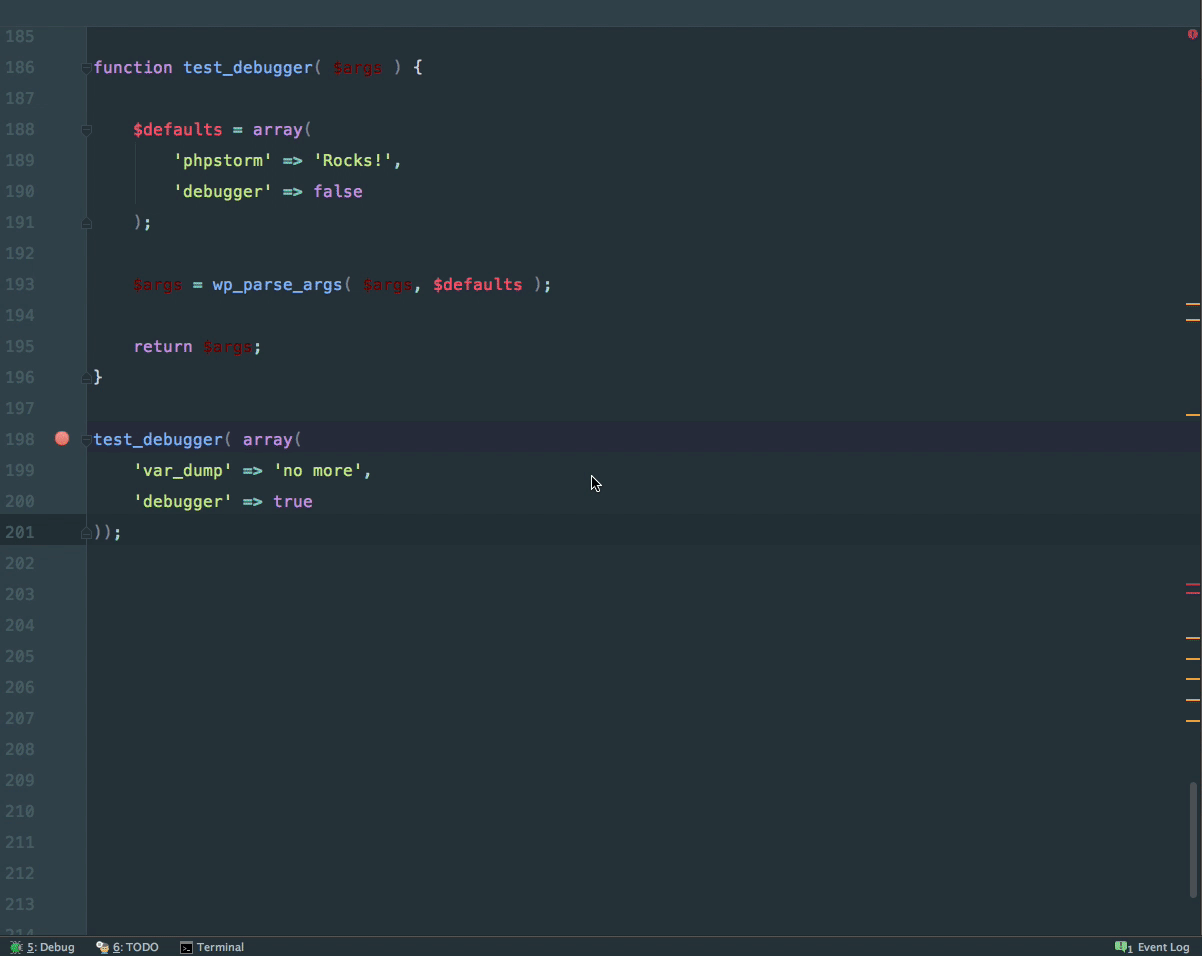Click the 'debugger' key on line 190
This screenshot has height=956, width=1202.
[223, 191]
